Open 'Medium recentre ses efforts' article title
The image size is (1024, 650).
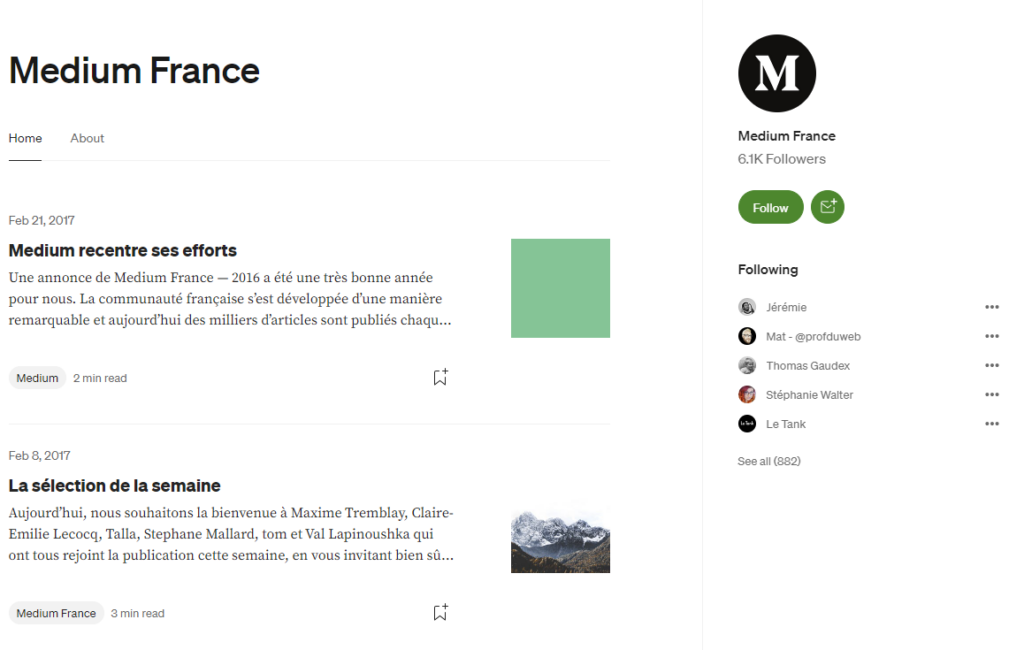pyautogui.click(x=123, y=250)
